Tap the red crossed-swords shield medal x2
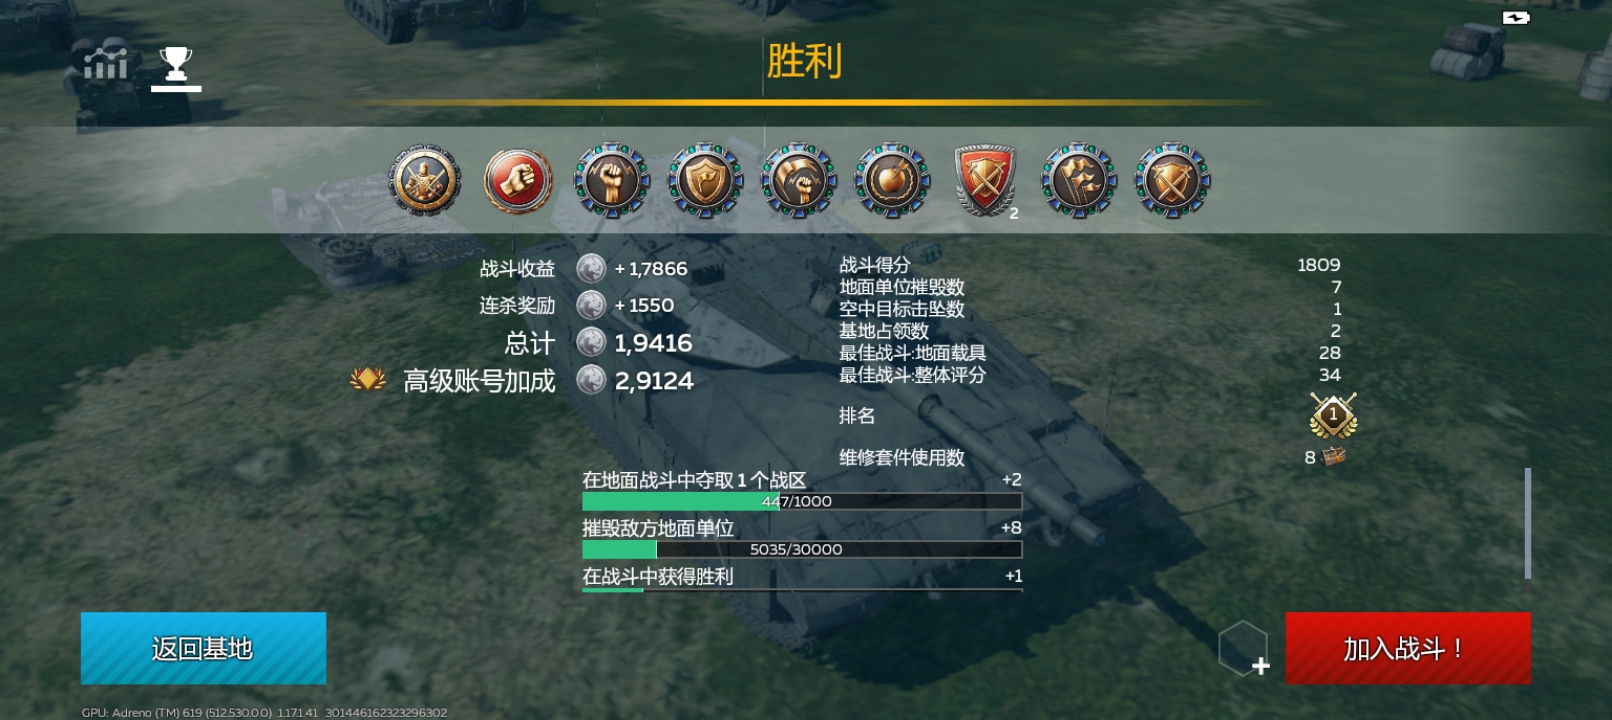 [986, 181]
